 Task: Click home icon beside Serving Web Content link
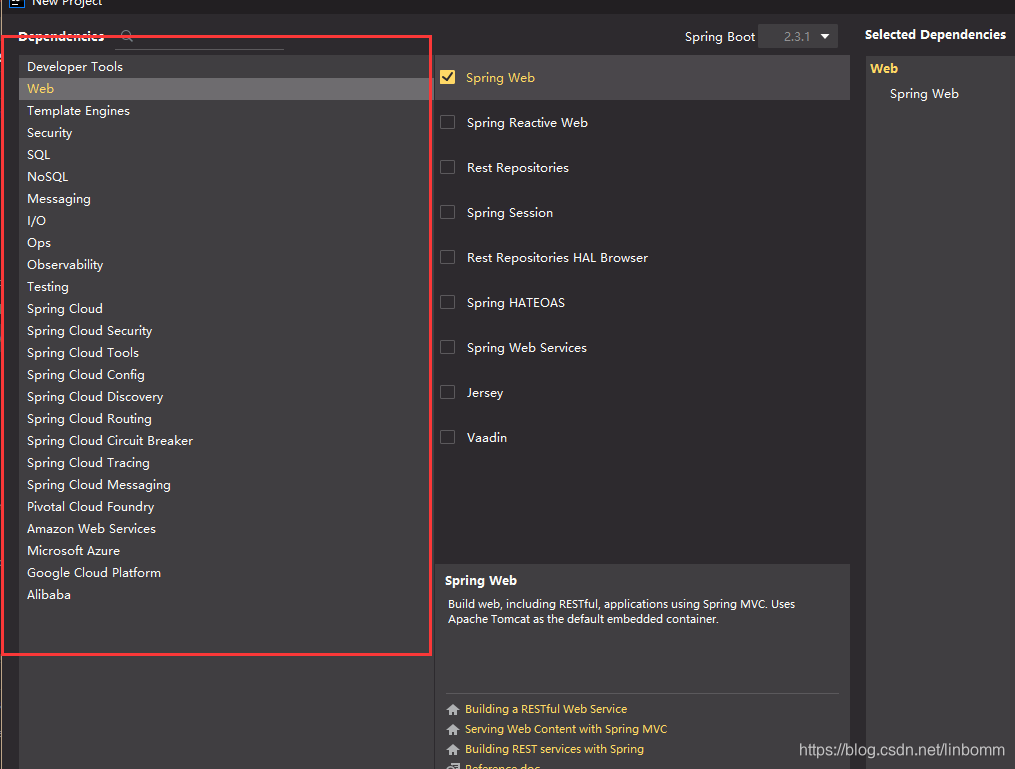tap(453, 730)
